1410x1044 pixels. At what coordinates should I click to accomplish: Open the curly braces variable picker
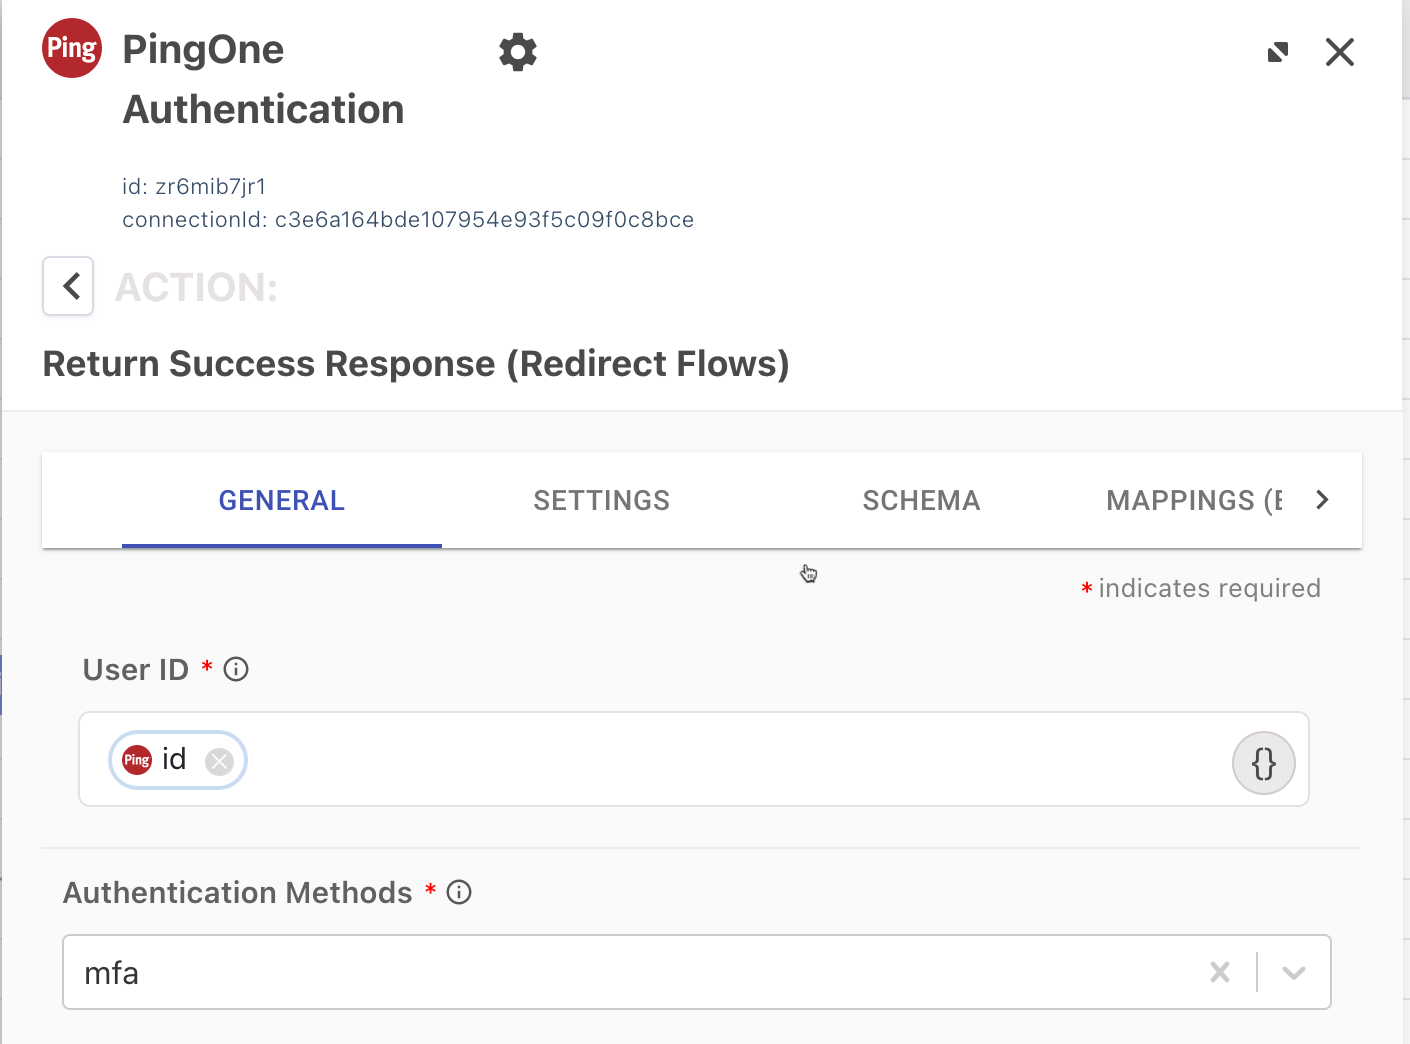click(x=1263, y=763)
